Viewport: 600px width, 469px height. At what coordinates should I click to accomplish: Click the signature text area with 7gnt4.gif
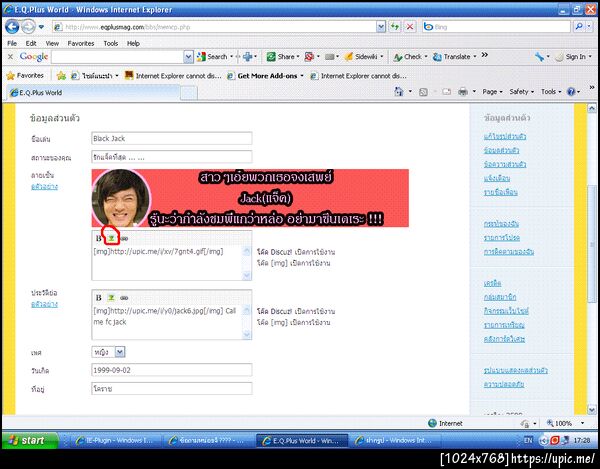pyautogui.click(x=168, y=263)
